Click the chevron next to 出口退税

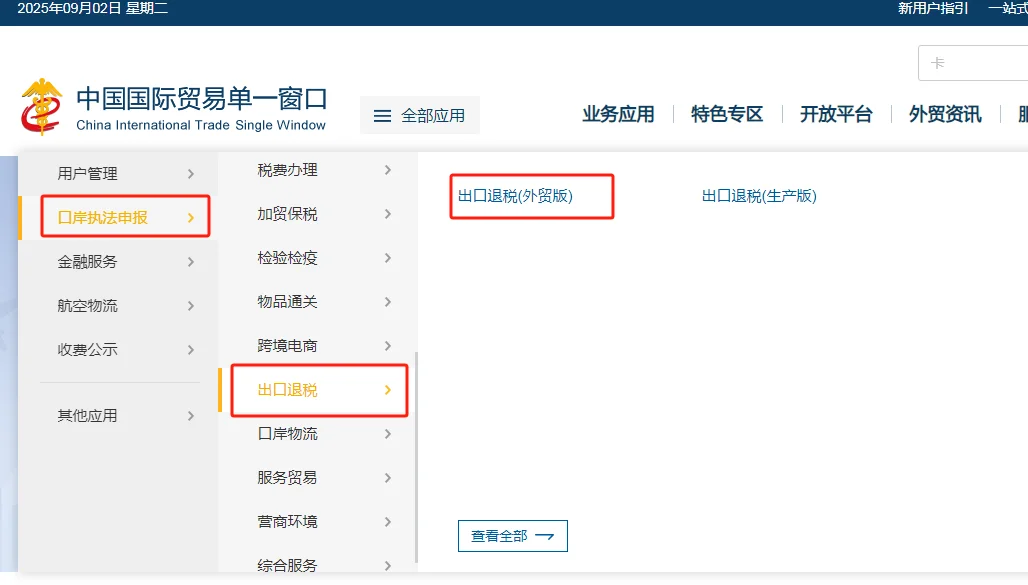[x=388, y=390]
